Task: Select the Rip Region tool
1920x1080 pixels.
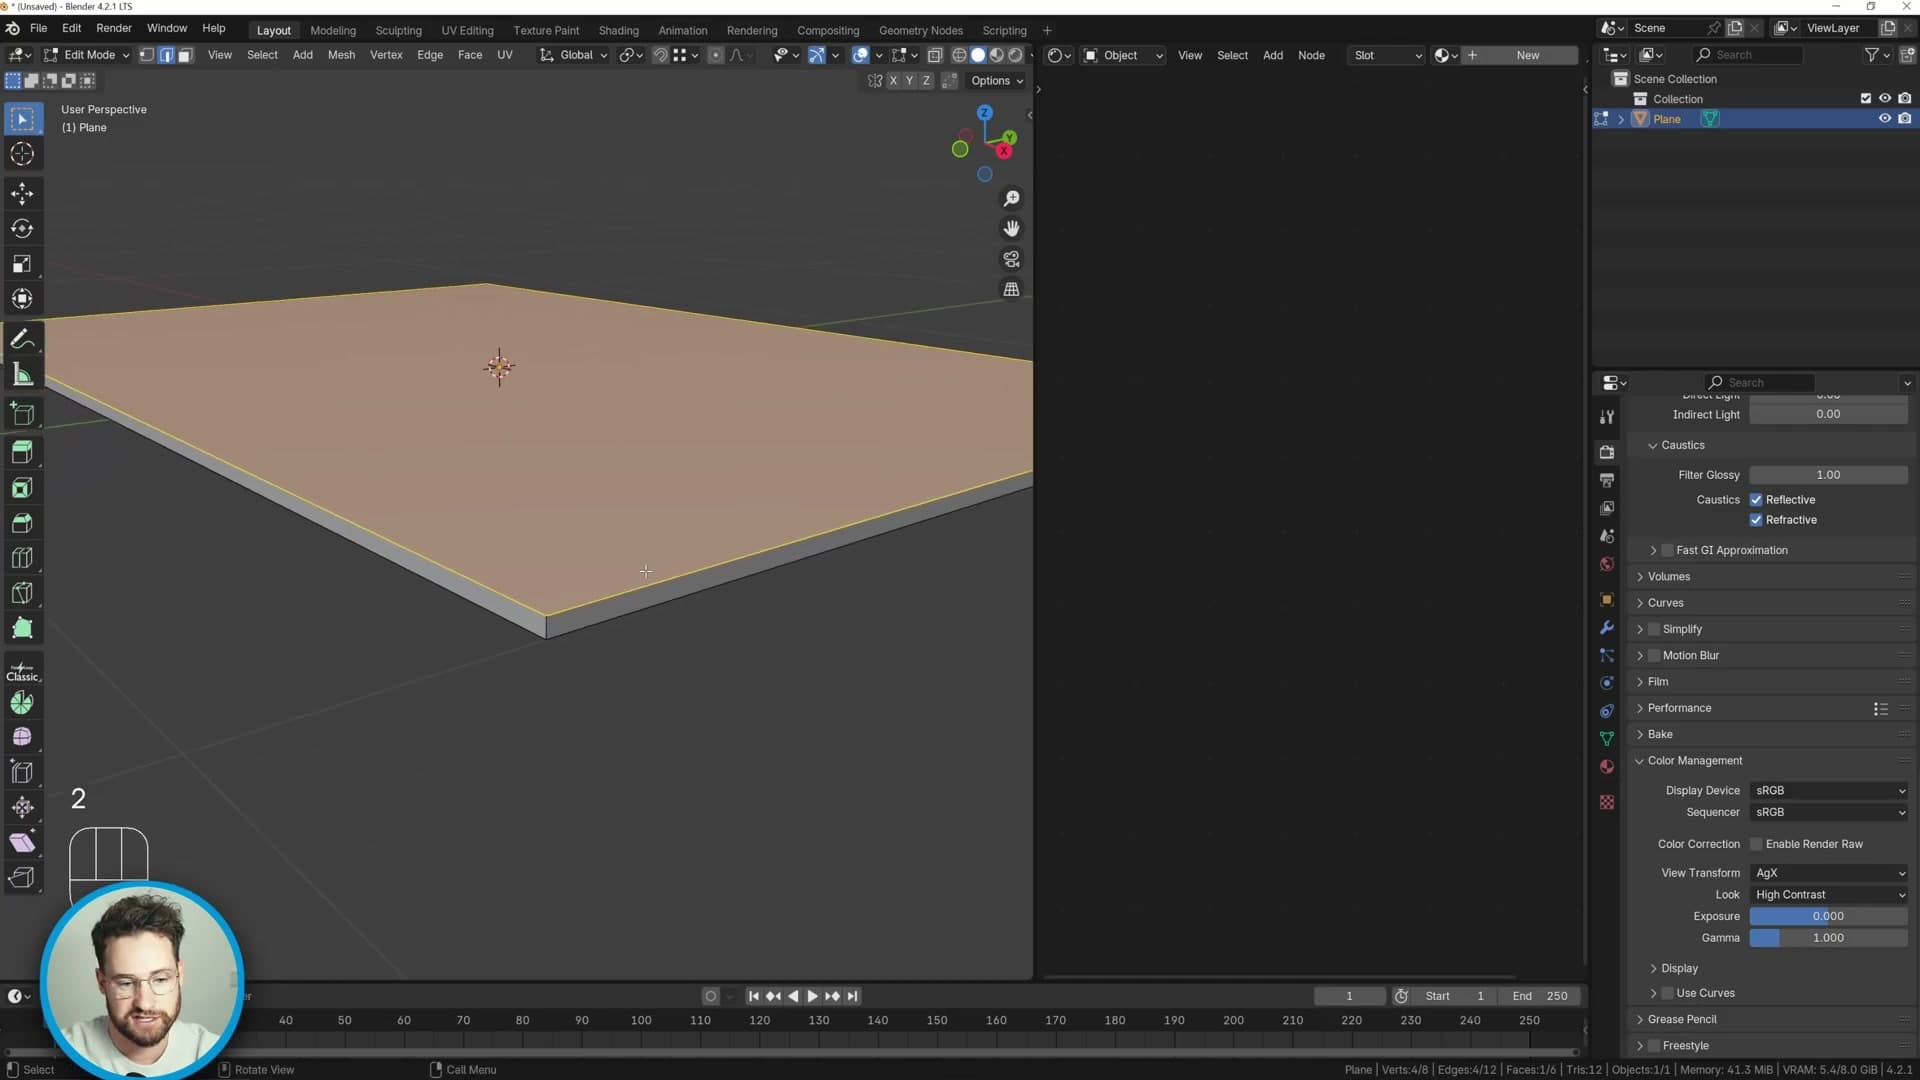Action: (22, 877)
